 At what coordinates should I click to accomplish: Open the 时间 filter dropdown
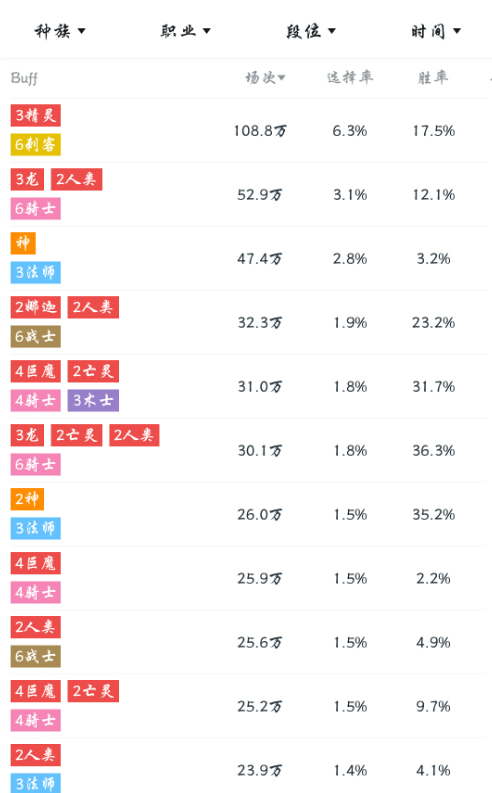click(436, 31)
